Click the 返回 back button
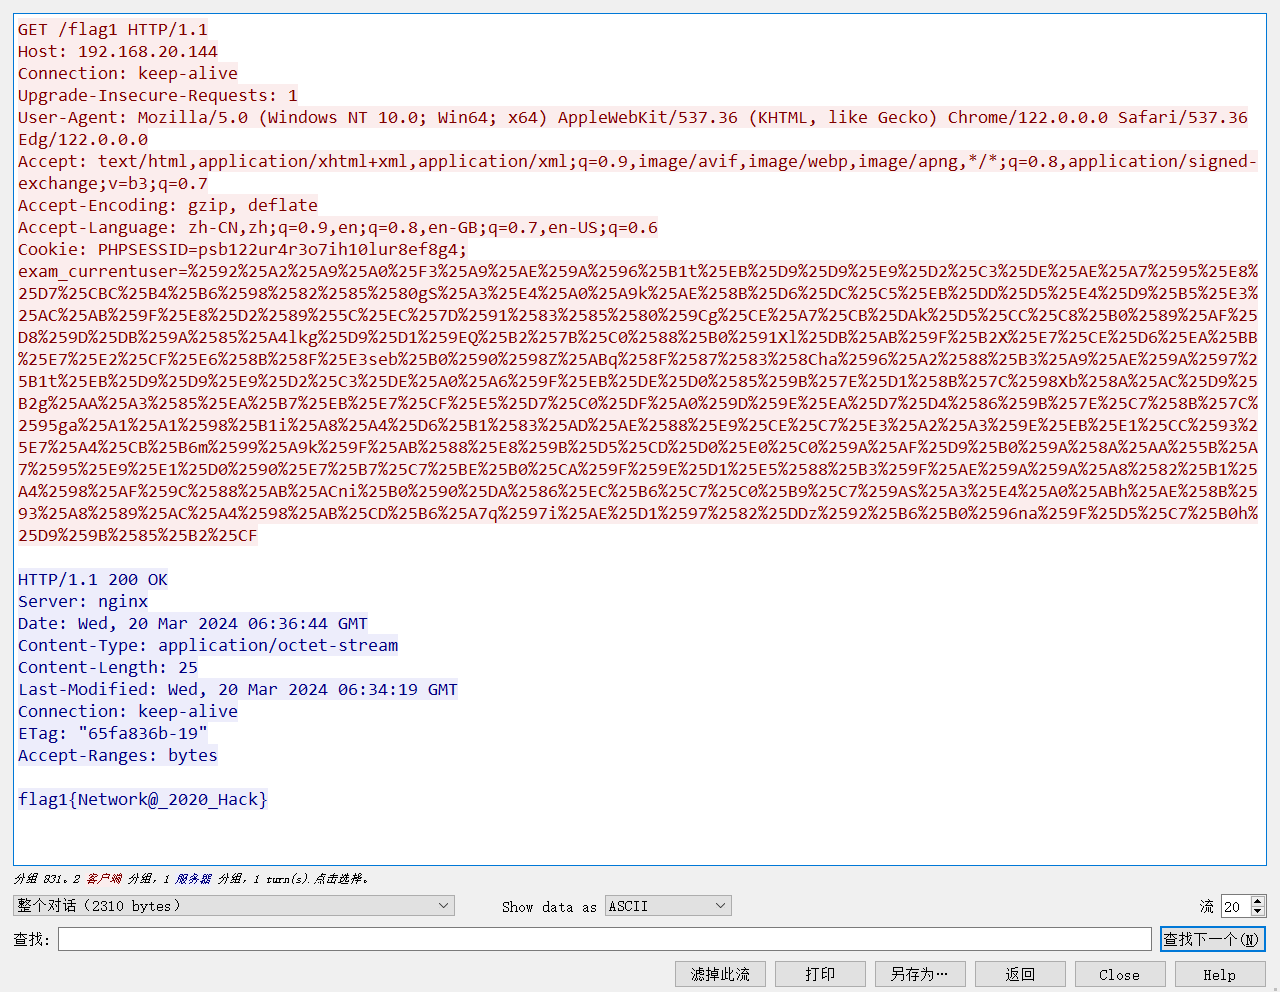Image resolution: width=1280 pixels, height=992 pixels. (x=1020, y=974)
